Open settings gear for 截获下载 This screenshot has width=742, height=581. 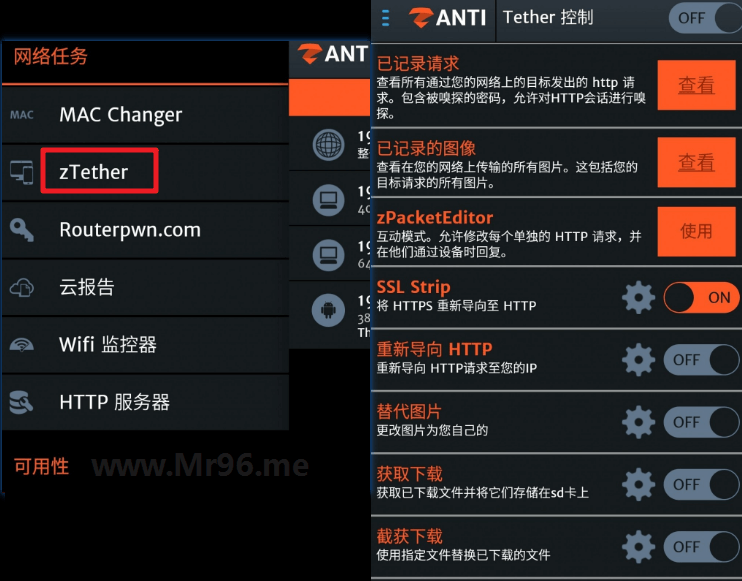point(638,546)
